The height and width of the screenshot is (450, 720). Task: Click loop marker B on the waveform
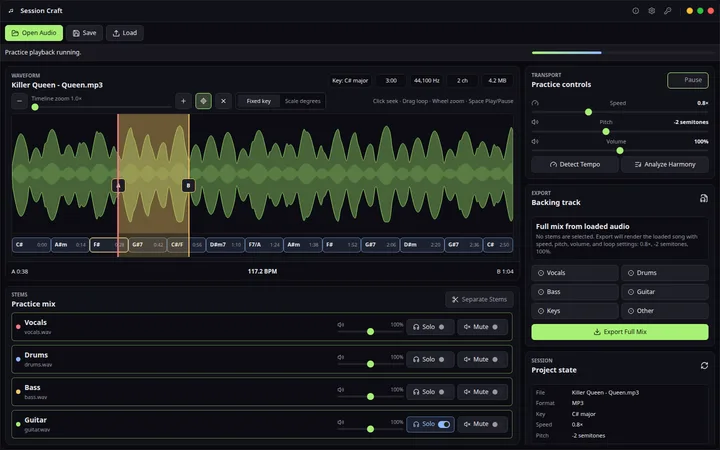pos(188,186)
